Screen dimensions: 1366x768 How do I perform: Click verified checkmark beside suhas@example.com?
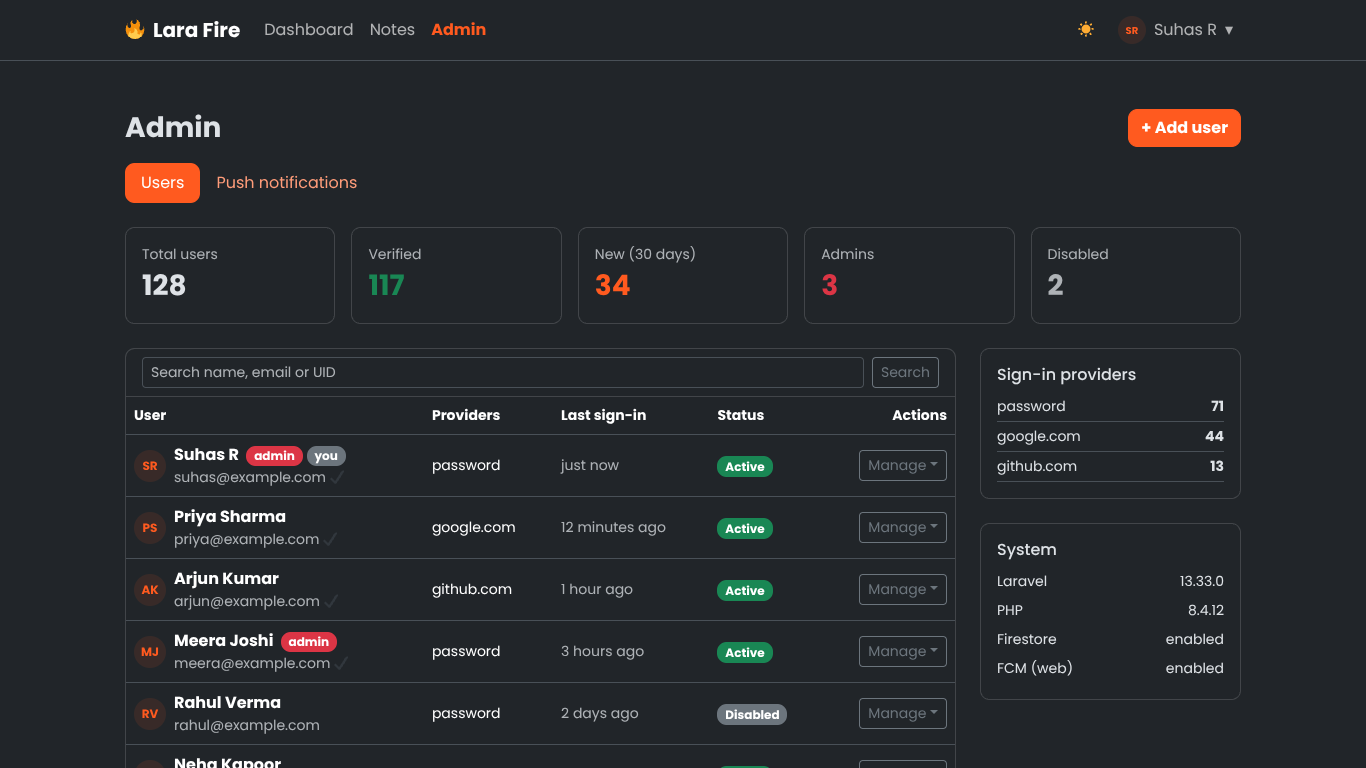pos(337,478)
